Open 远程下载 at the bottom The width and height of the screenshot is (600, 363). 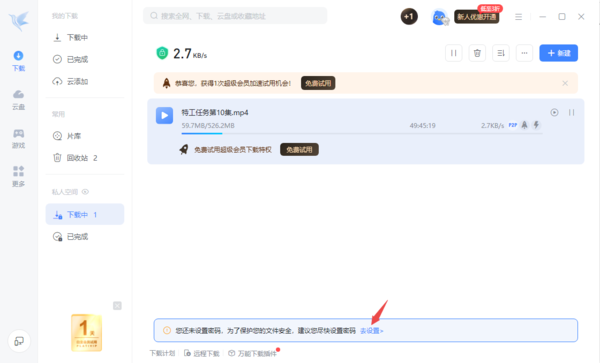202,353
